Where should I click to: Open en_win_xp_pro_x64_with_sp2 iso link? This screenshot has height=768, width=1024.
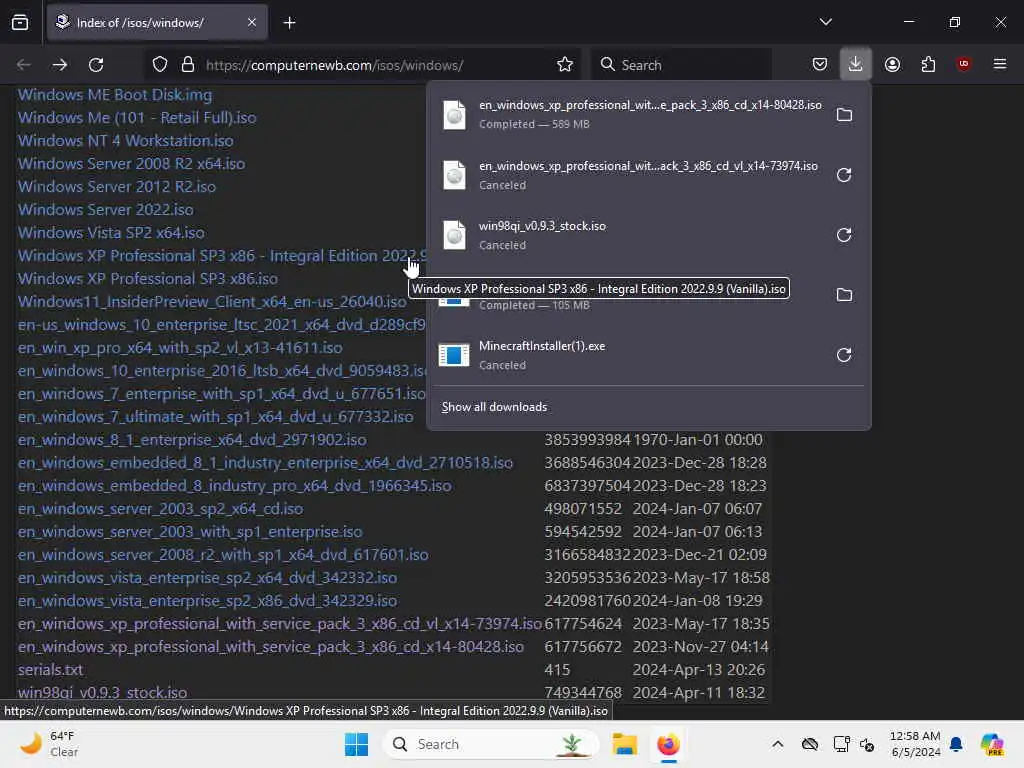pyautogui.click(x=180, y=347)
